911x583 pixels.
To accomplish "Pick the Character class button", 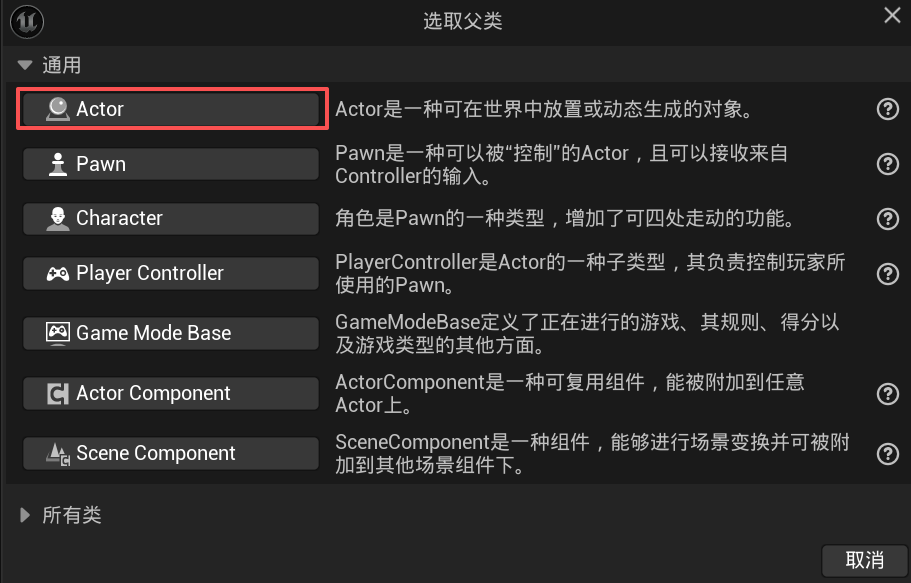I will pyautogui.click(x=171, y=218).
